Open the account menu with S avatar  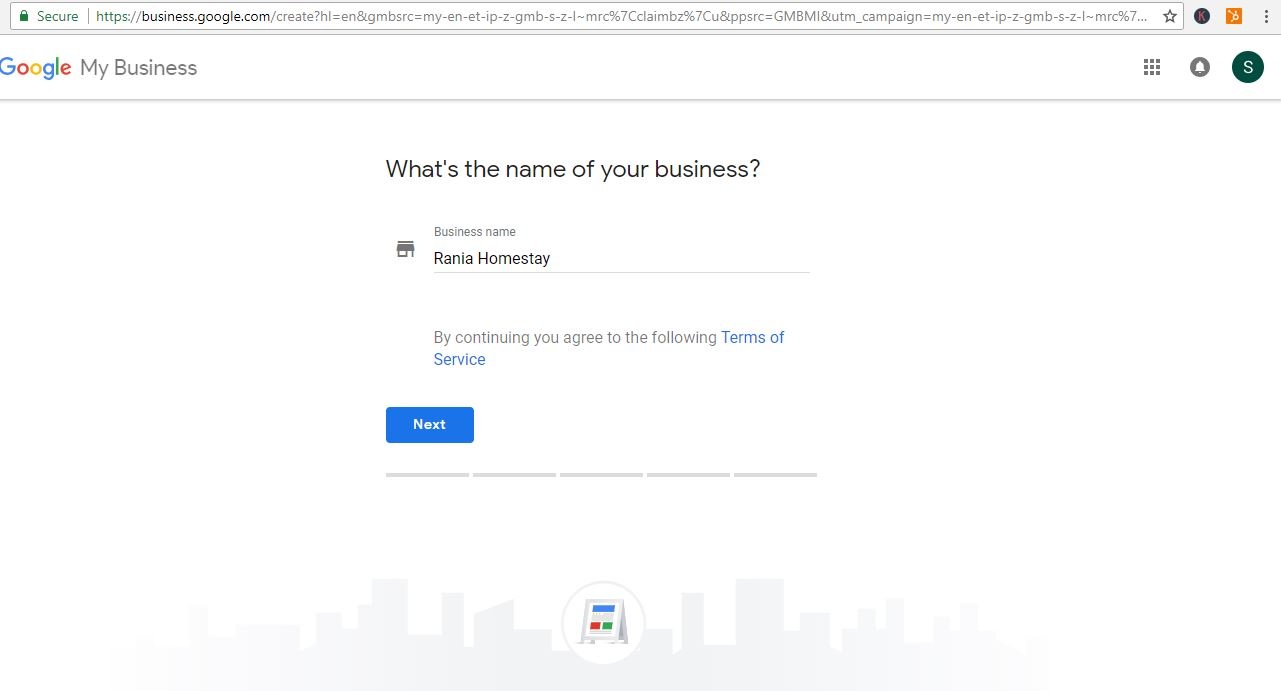tap(1247, 67)
